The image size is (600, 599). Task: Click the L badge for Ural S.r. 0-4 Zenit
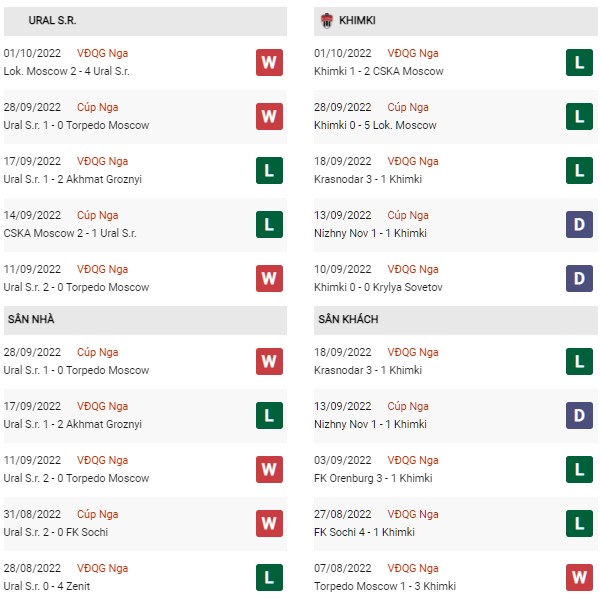coord(269,577)
